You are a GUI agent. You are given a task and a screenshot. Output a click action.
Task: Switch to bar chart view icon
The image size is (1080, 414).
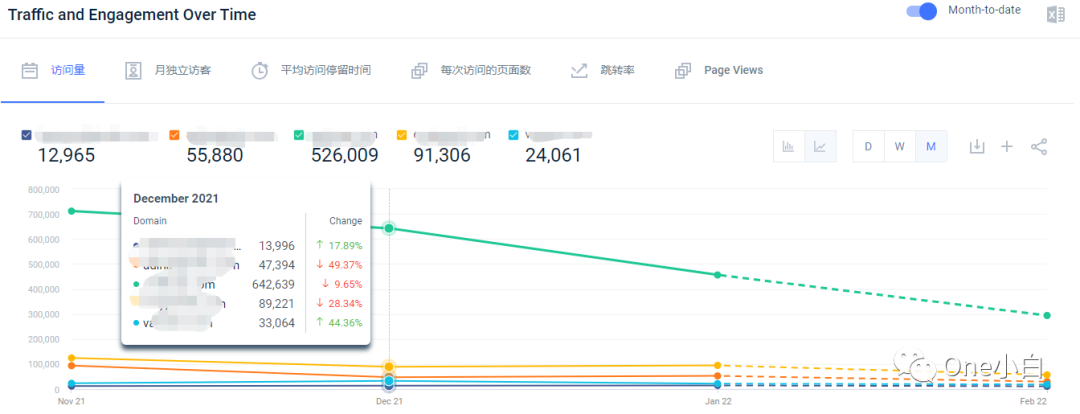[x=789, y=146]
